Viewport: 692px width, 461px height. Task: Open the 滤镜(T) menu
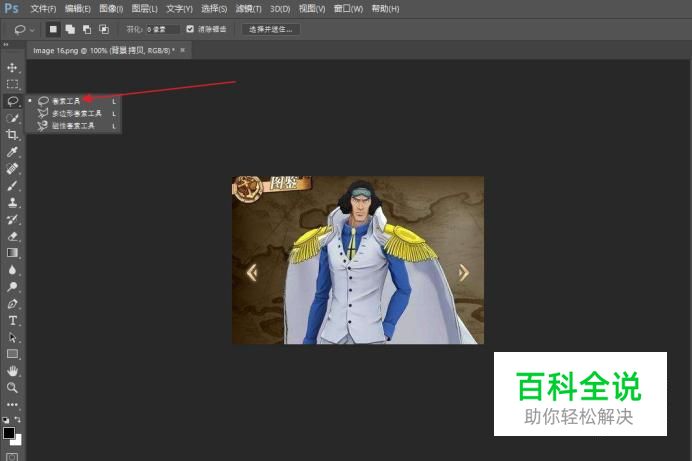click(248, 9)
